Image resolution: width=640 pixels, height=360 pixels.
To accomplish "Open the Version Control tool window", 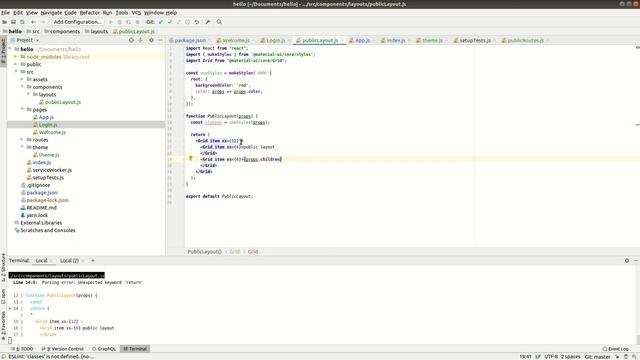I will pos(64,349).
